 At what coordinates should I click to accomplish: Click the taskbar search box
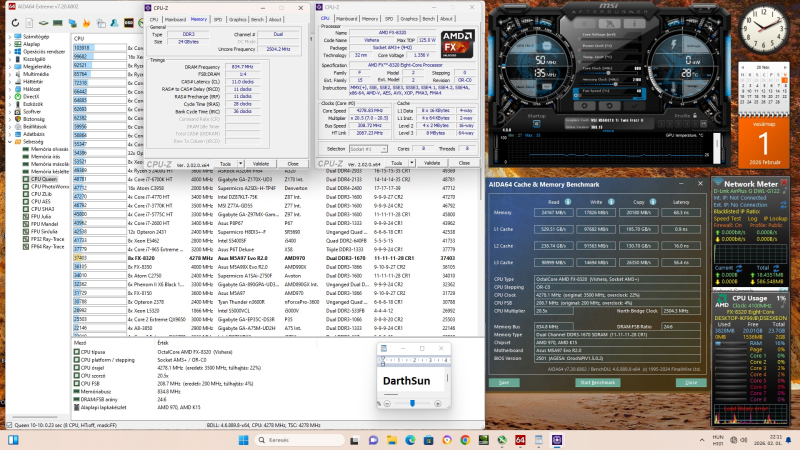pos(298,440)
